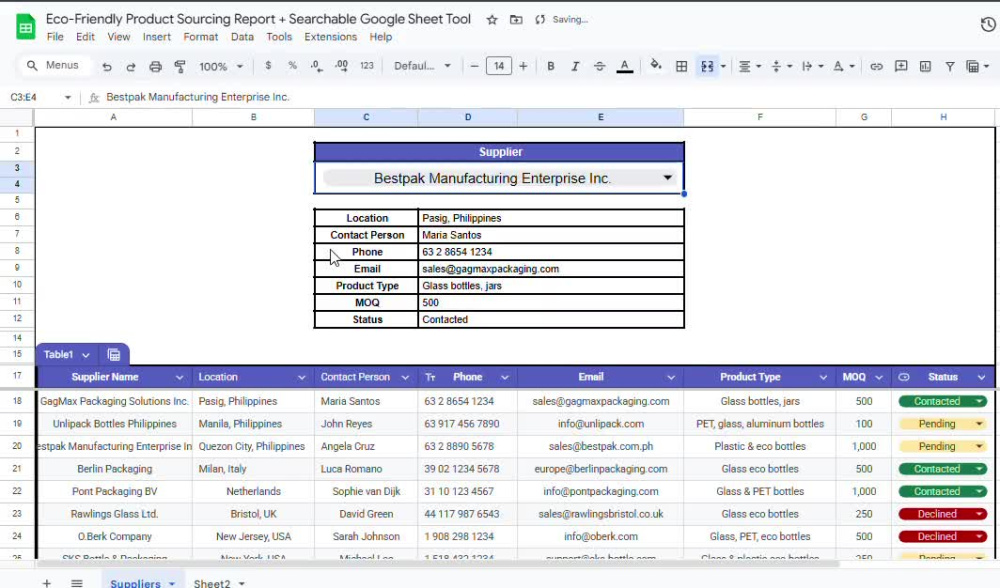
Task: Click the Berlin Packaging supplier cell
Action: (114, 469)
